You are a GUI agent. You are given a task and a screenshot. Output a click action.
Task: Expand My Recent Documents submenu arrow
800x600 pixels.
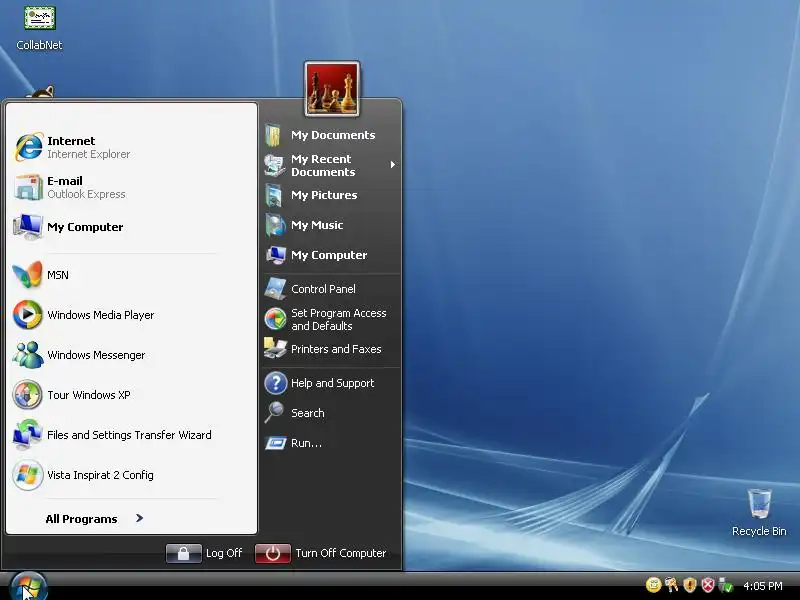392,165
